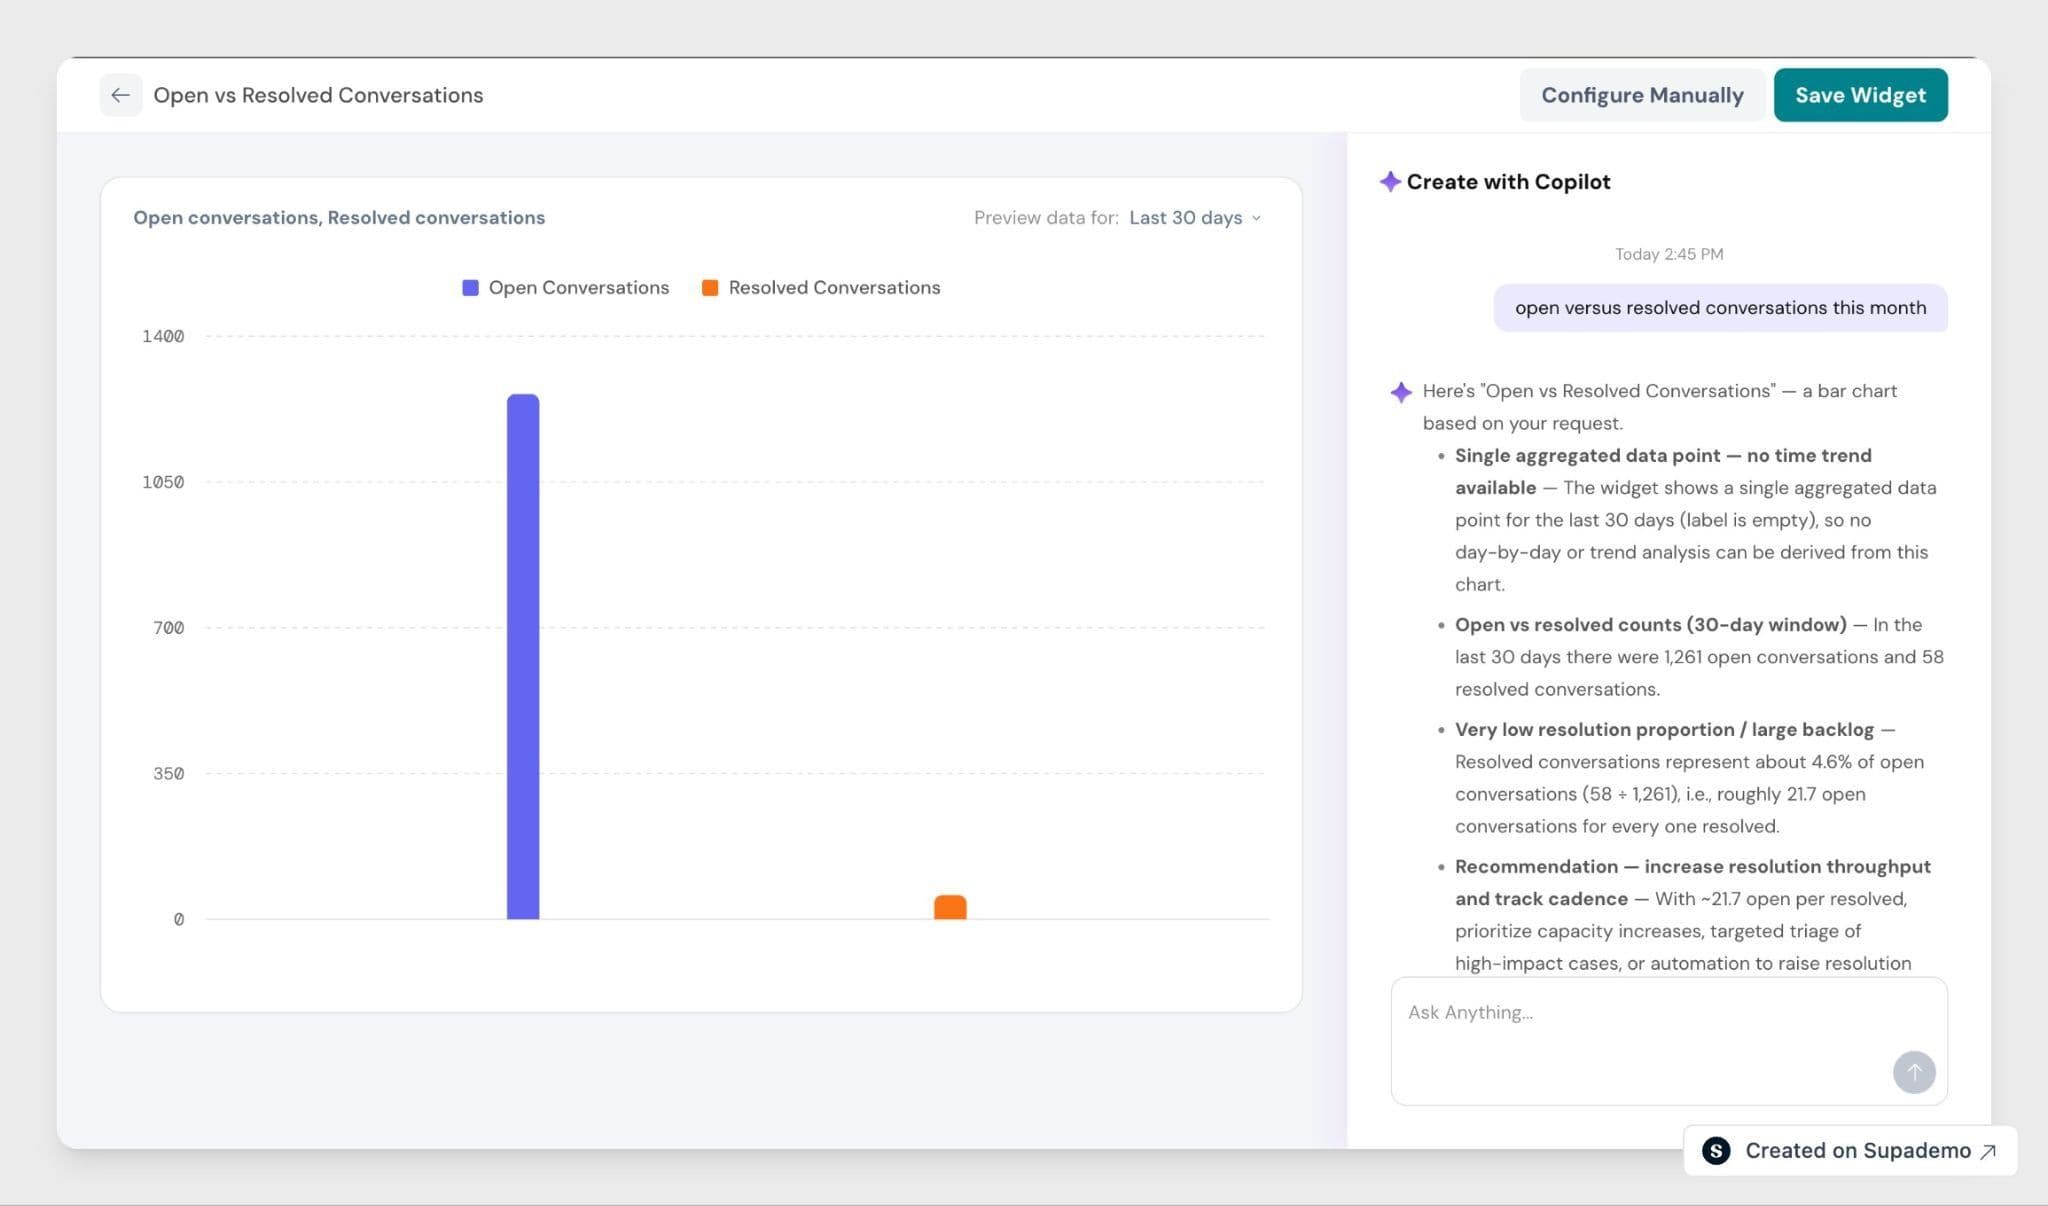Save the widget with Save Widget
Screen dimensions: 2048x1206
pyautogui.click(x=1860, y=95)
